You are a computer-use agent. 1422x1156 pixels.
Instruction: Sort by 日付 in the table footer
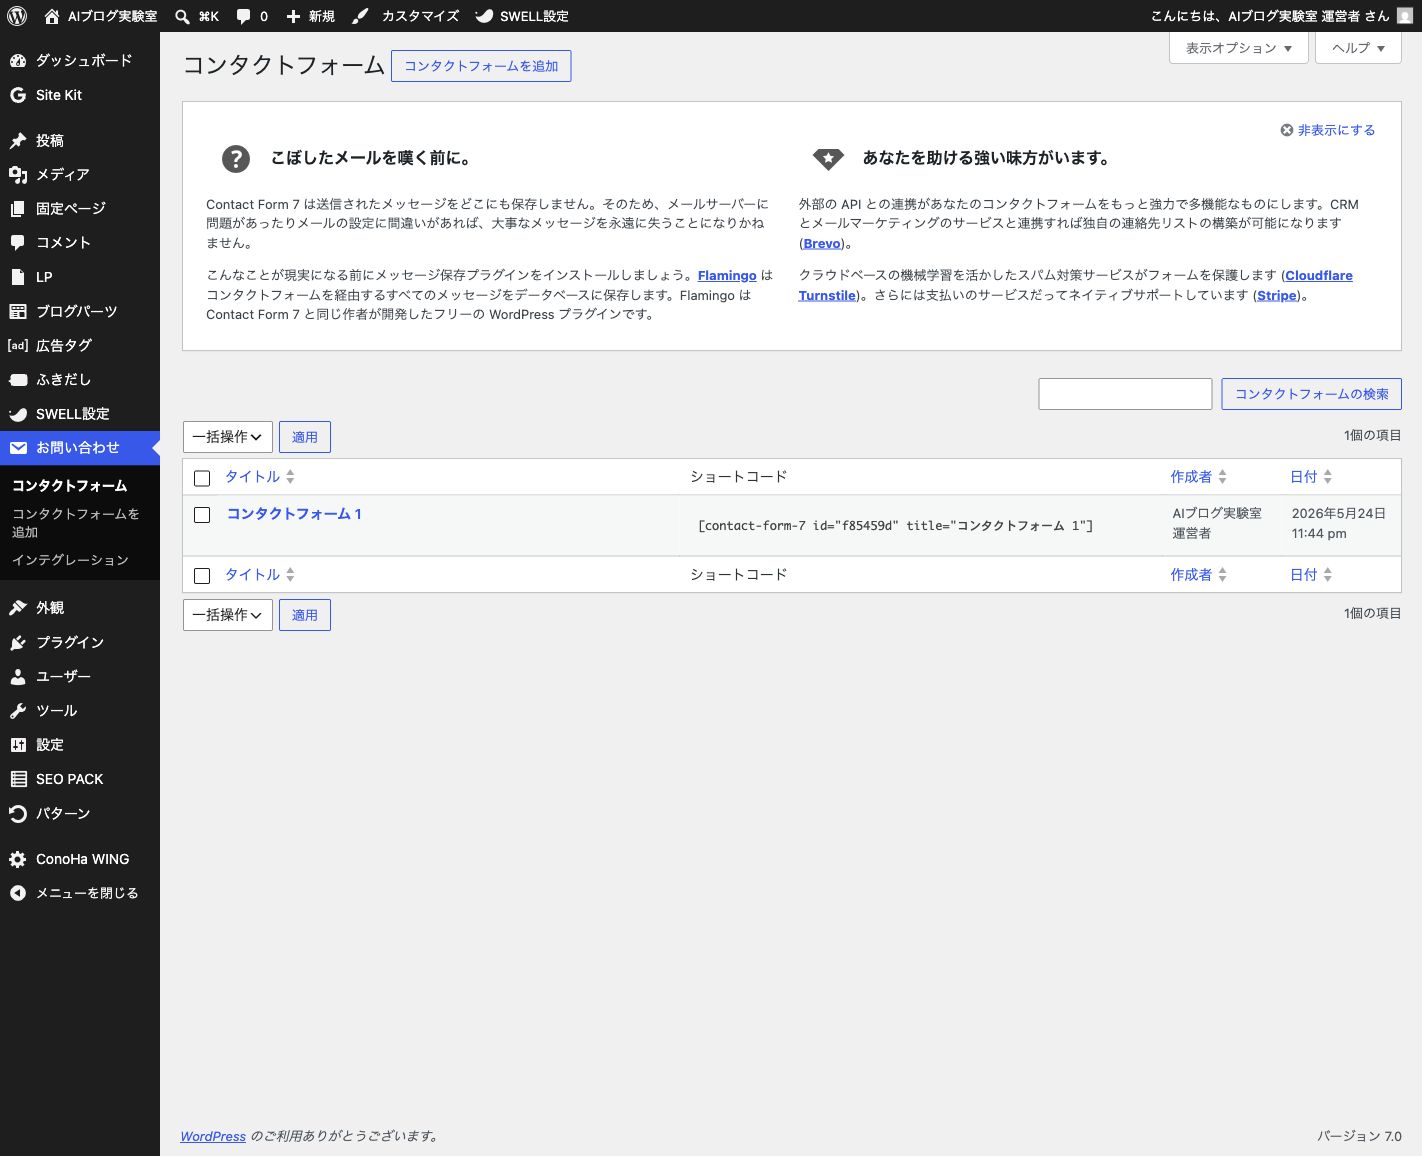pos(1311,575)
